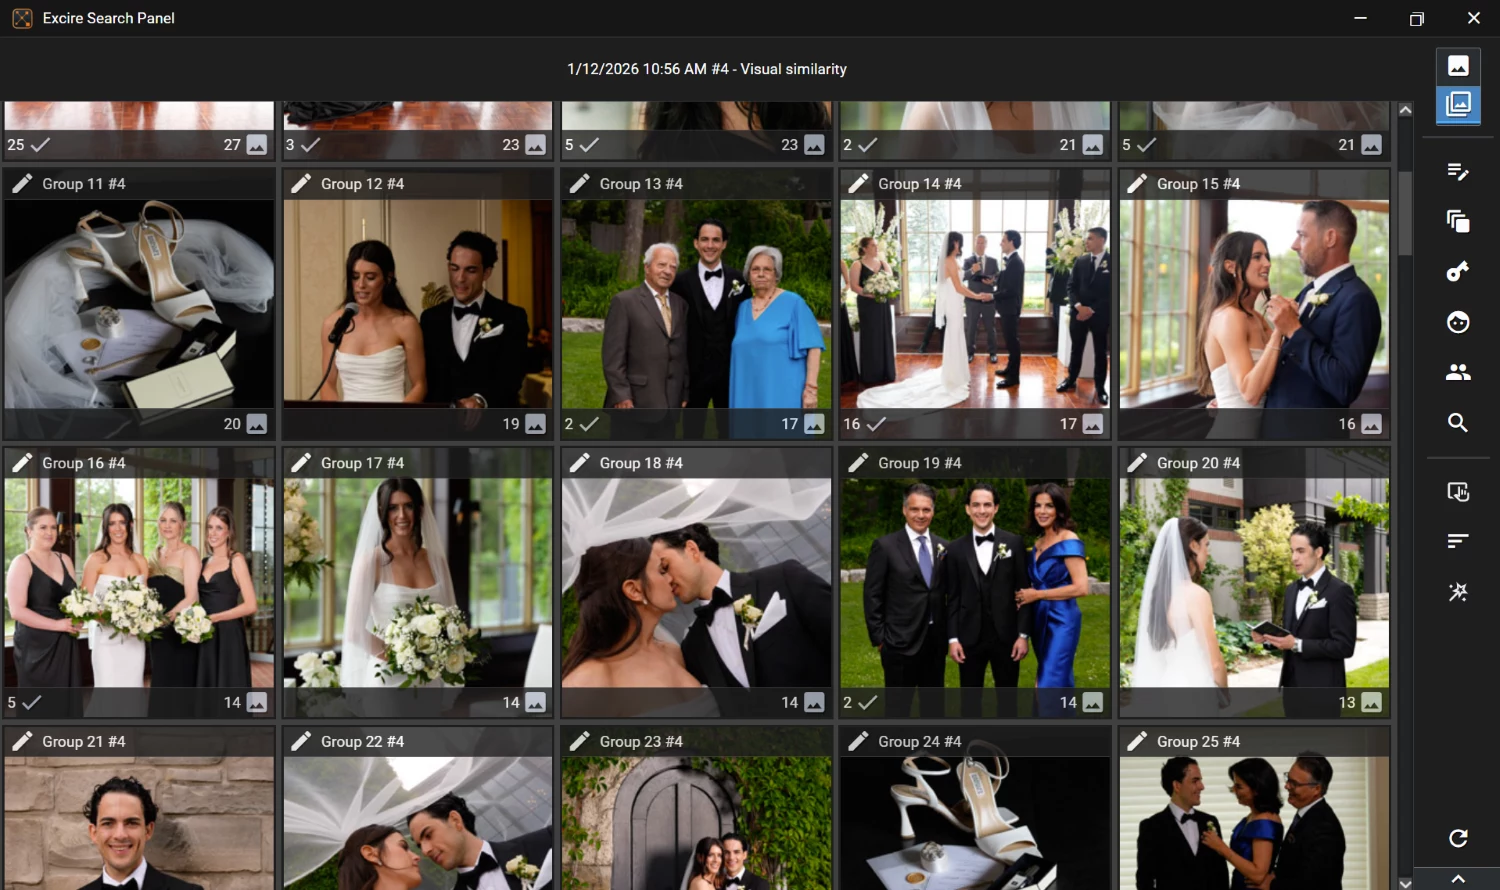Screen dimensions: 1500x890
Task: Open Group 11 shoes and veil thumbnail
Action: (x=139, y=304)
